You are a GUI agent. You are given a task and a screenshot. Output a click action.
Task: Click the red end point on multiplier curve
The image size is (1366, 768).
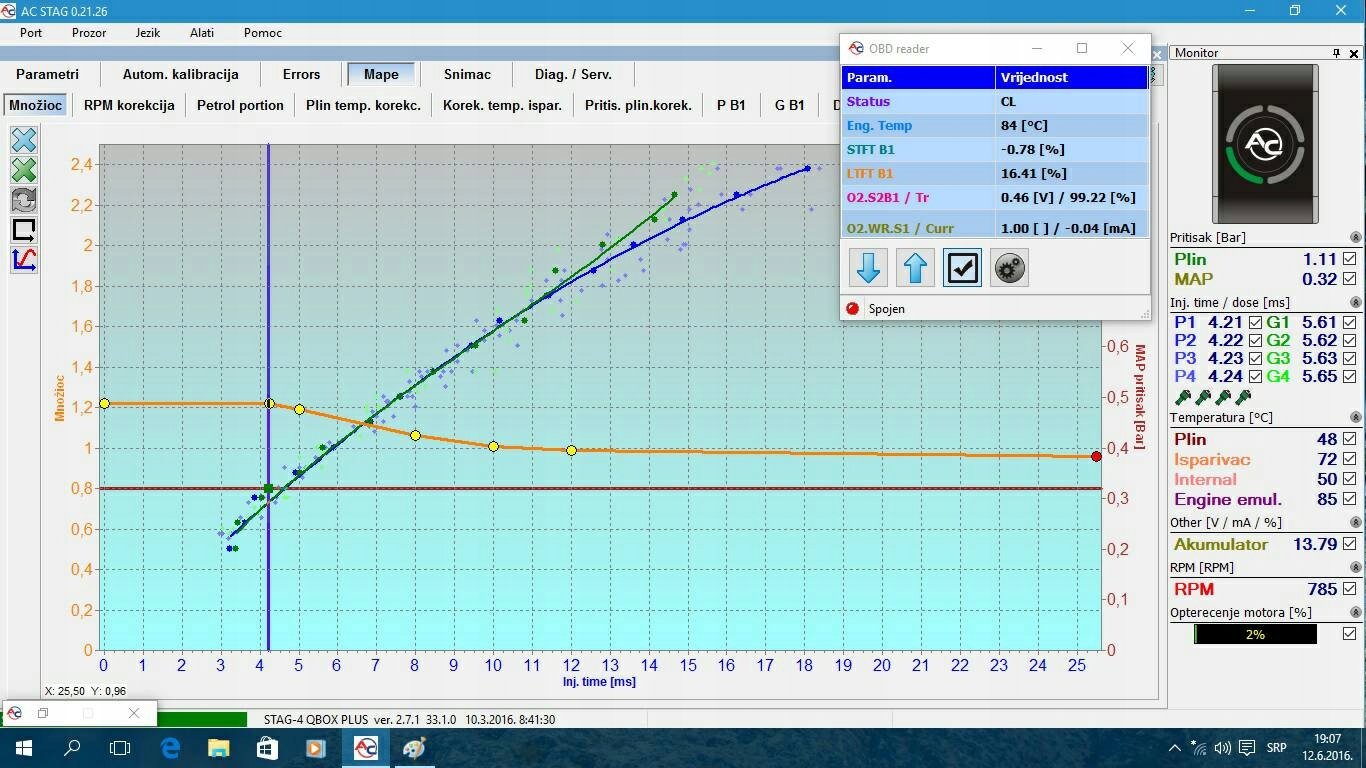coord(1097,456)
